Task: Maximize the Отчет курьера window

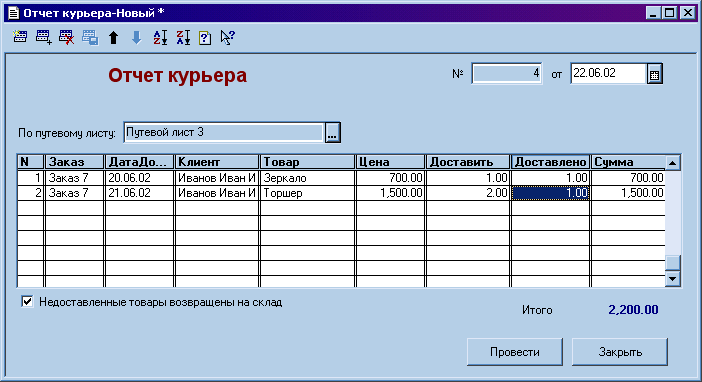Action: tap(670, 13)
